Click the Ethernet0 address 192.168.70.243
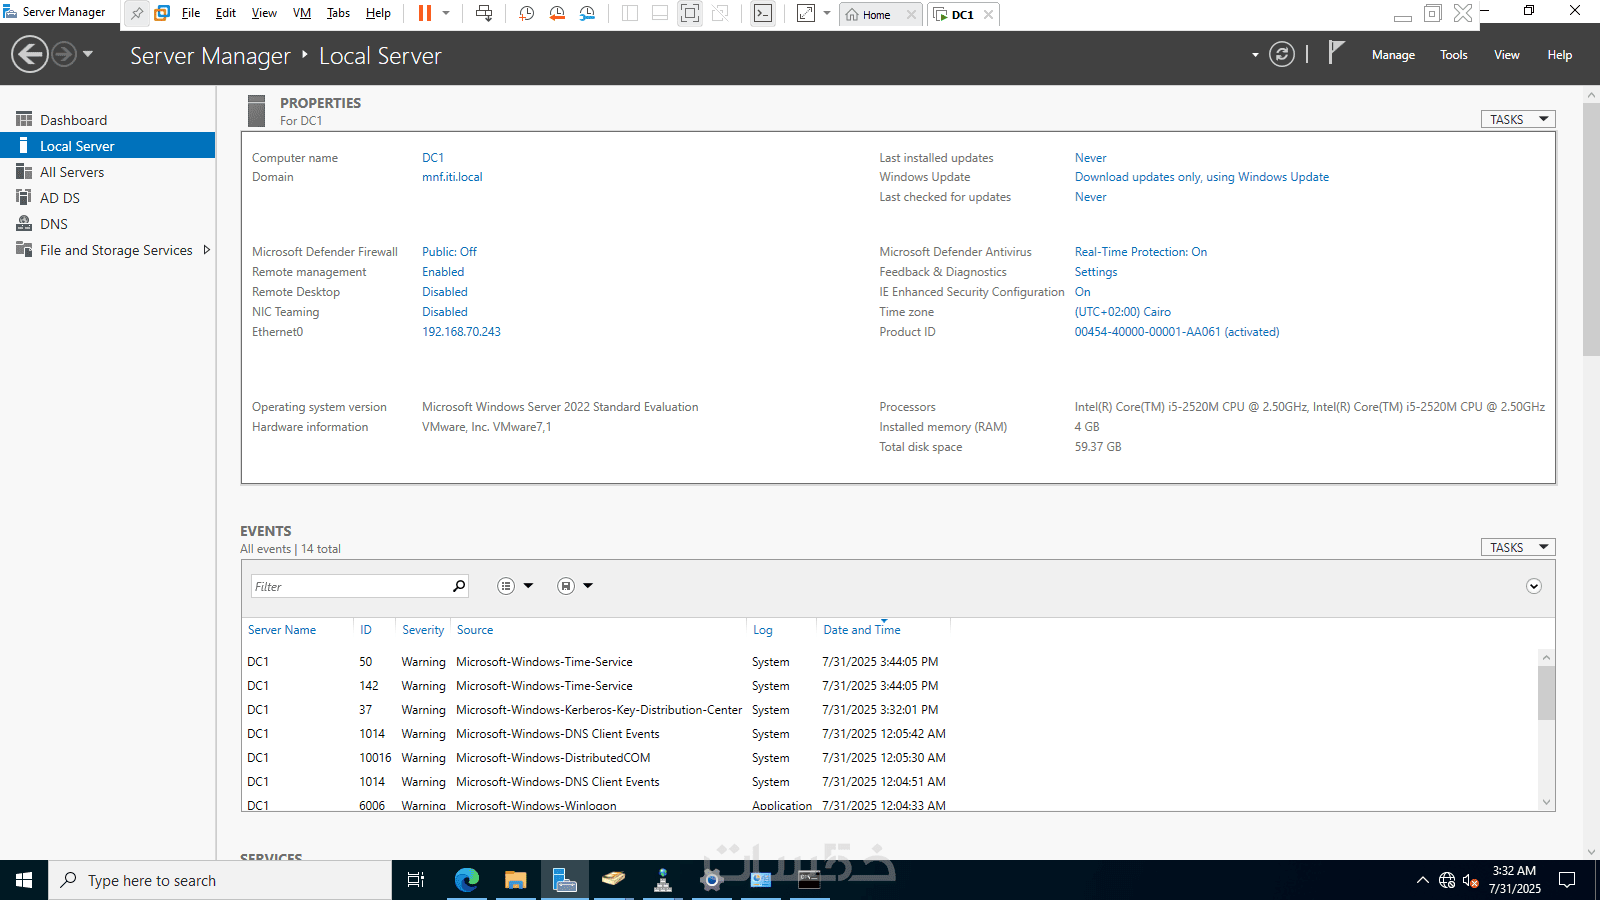The height and width of the screenshot is (900, 1600). coord(461,332)
